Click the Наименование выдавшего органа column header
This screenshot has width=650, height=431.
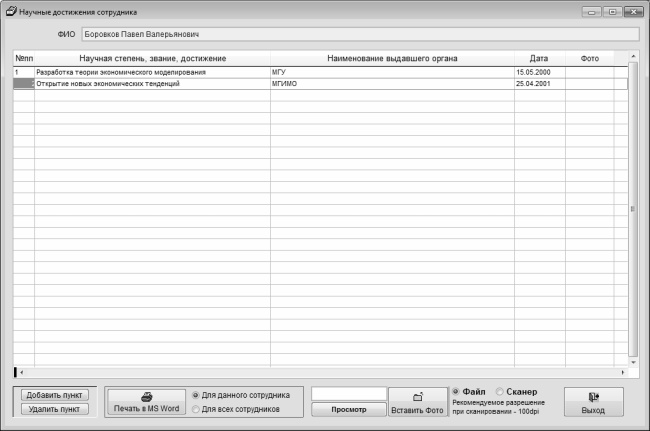[392, 59]
